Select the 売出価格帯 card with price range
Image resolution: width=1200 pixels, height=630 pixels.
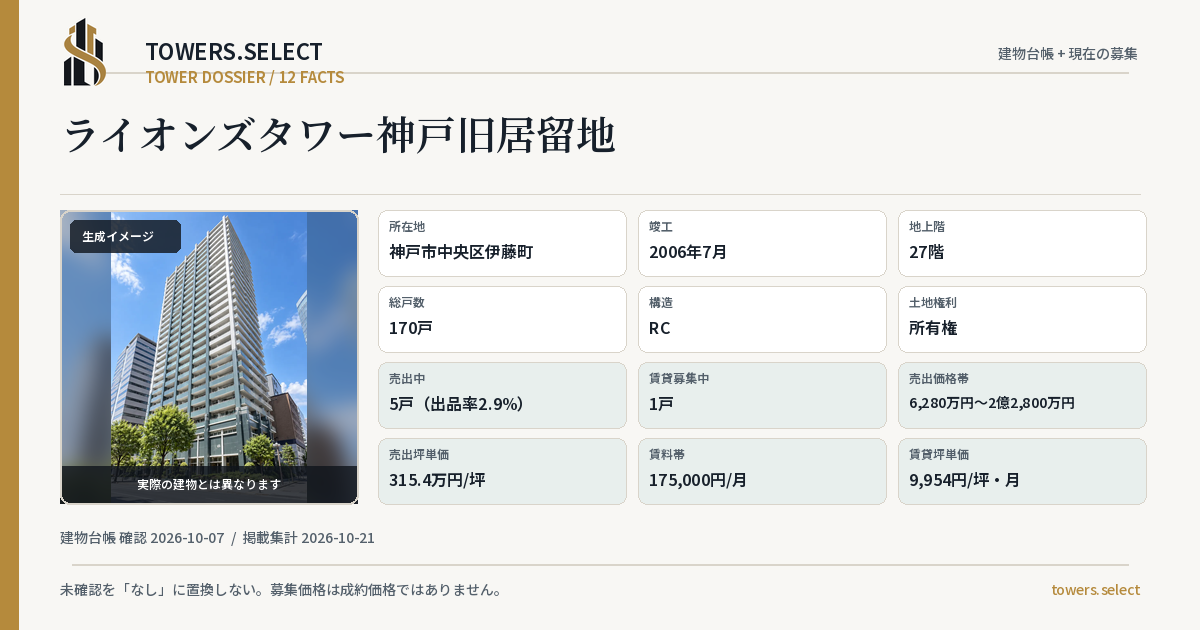1022,395
